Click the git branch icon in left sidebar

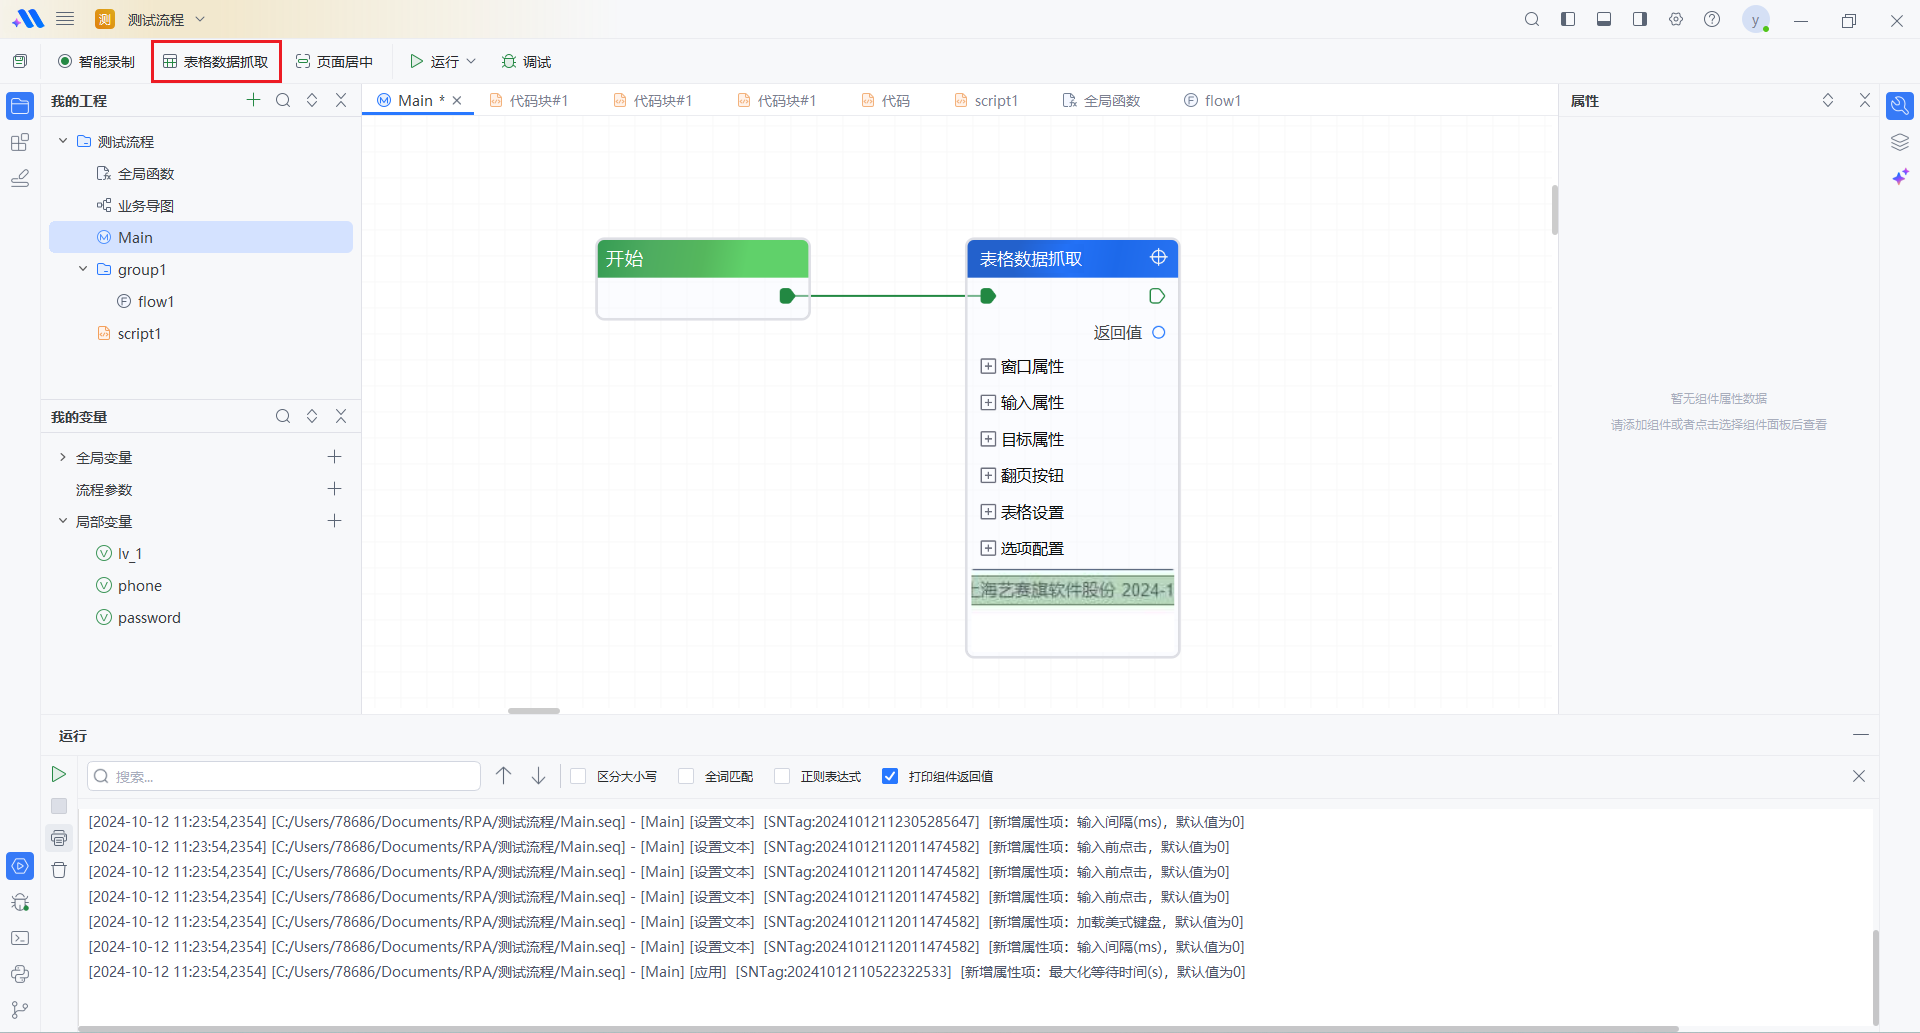tap(20, 1010)
